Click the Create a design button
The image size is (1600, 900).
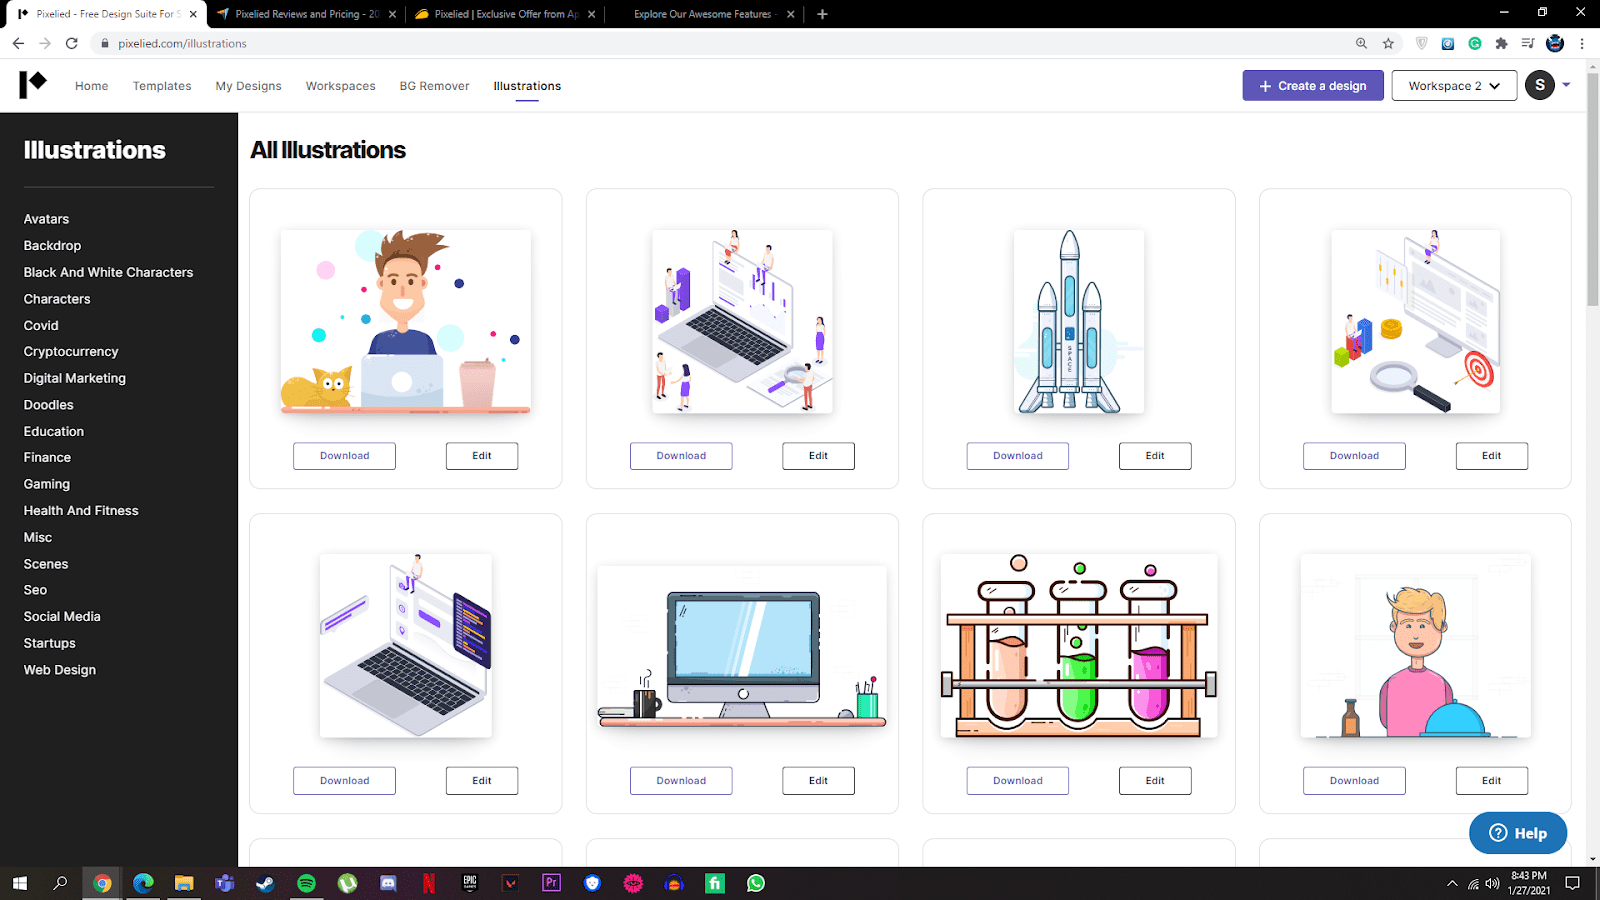[x=1312, y=85]
